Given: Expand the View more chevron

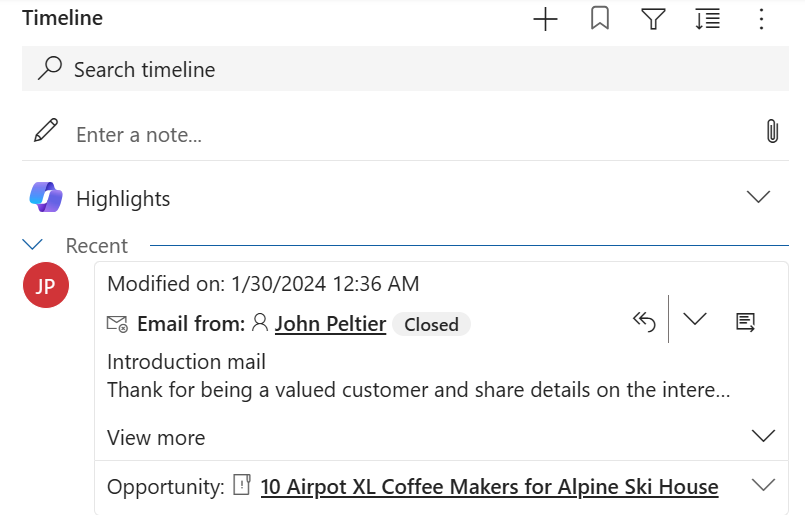Looking at the screenshot, I should pos(763,436).
